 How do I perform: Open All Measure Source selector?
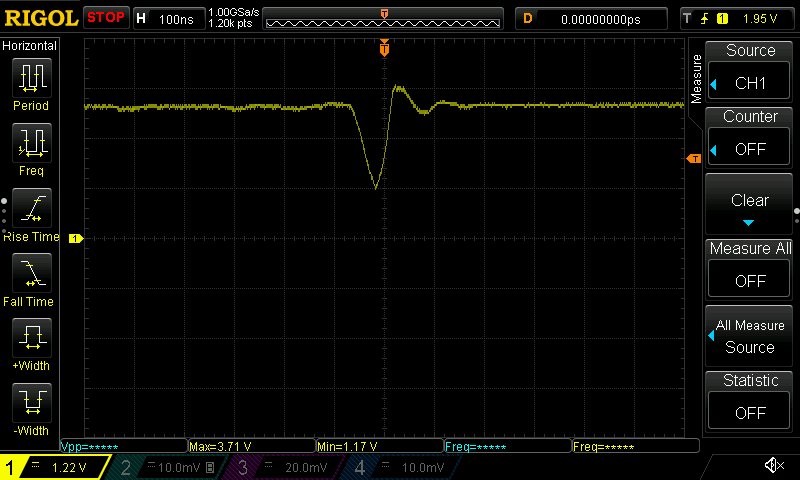coord(749,337)
